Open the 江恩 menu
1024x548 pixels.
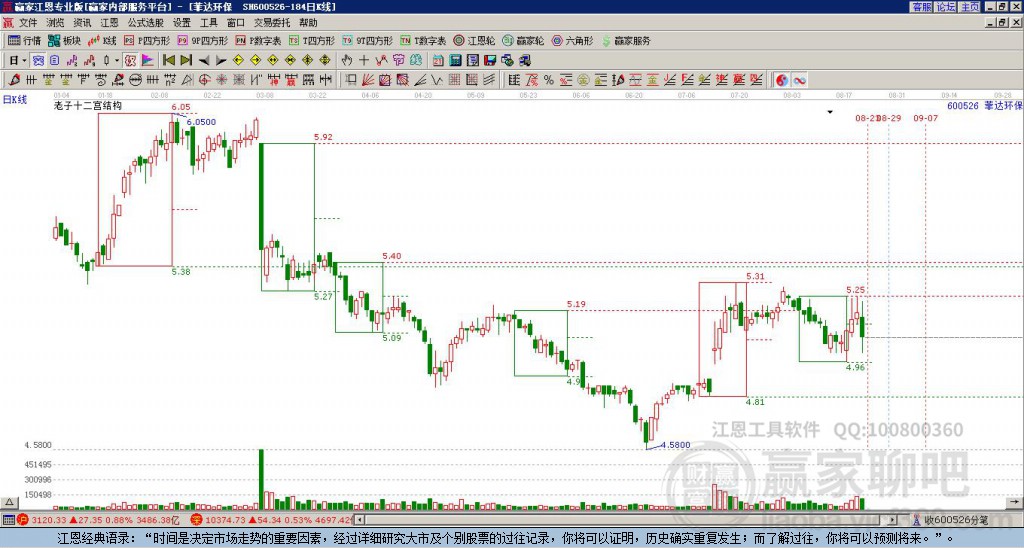pos(109,23)
